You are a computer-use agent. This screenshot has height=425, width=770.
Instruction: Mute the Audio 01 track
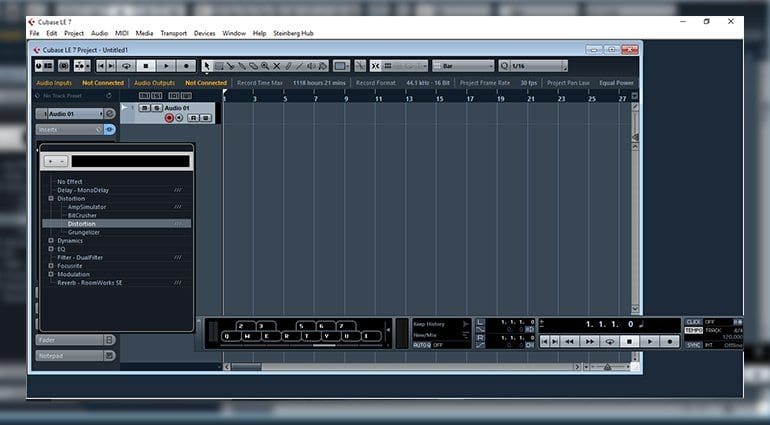144,108
